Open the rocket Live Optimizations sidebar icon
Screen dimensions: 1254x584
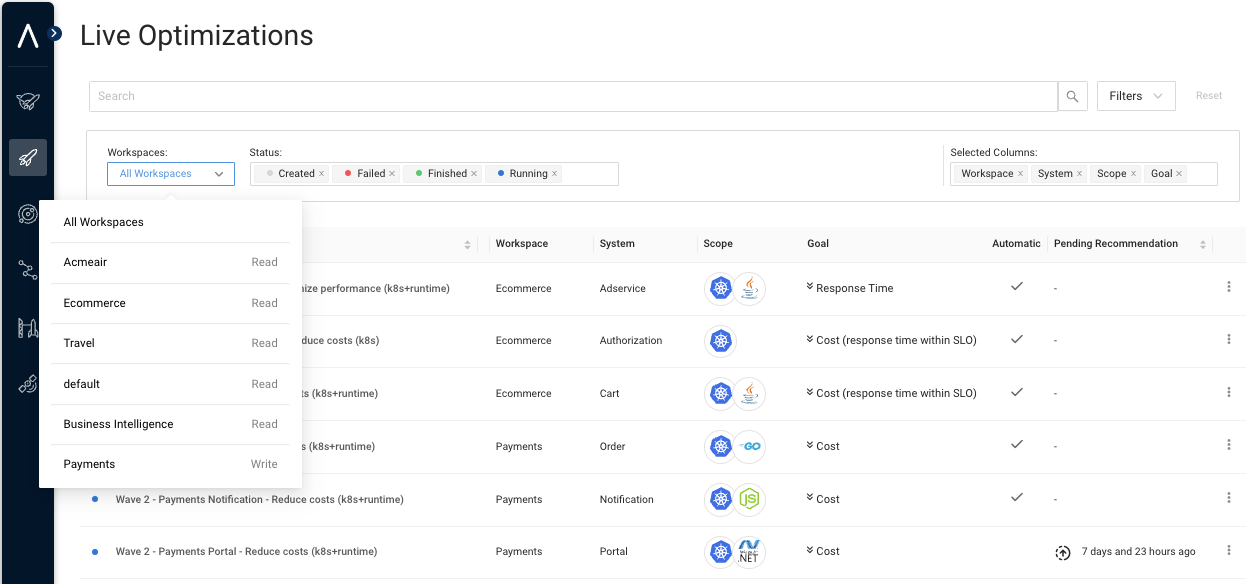tap(28, 157)
